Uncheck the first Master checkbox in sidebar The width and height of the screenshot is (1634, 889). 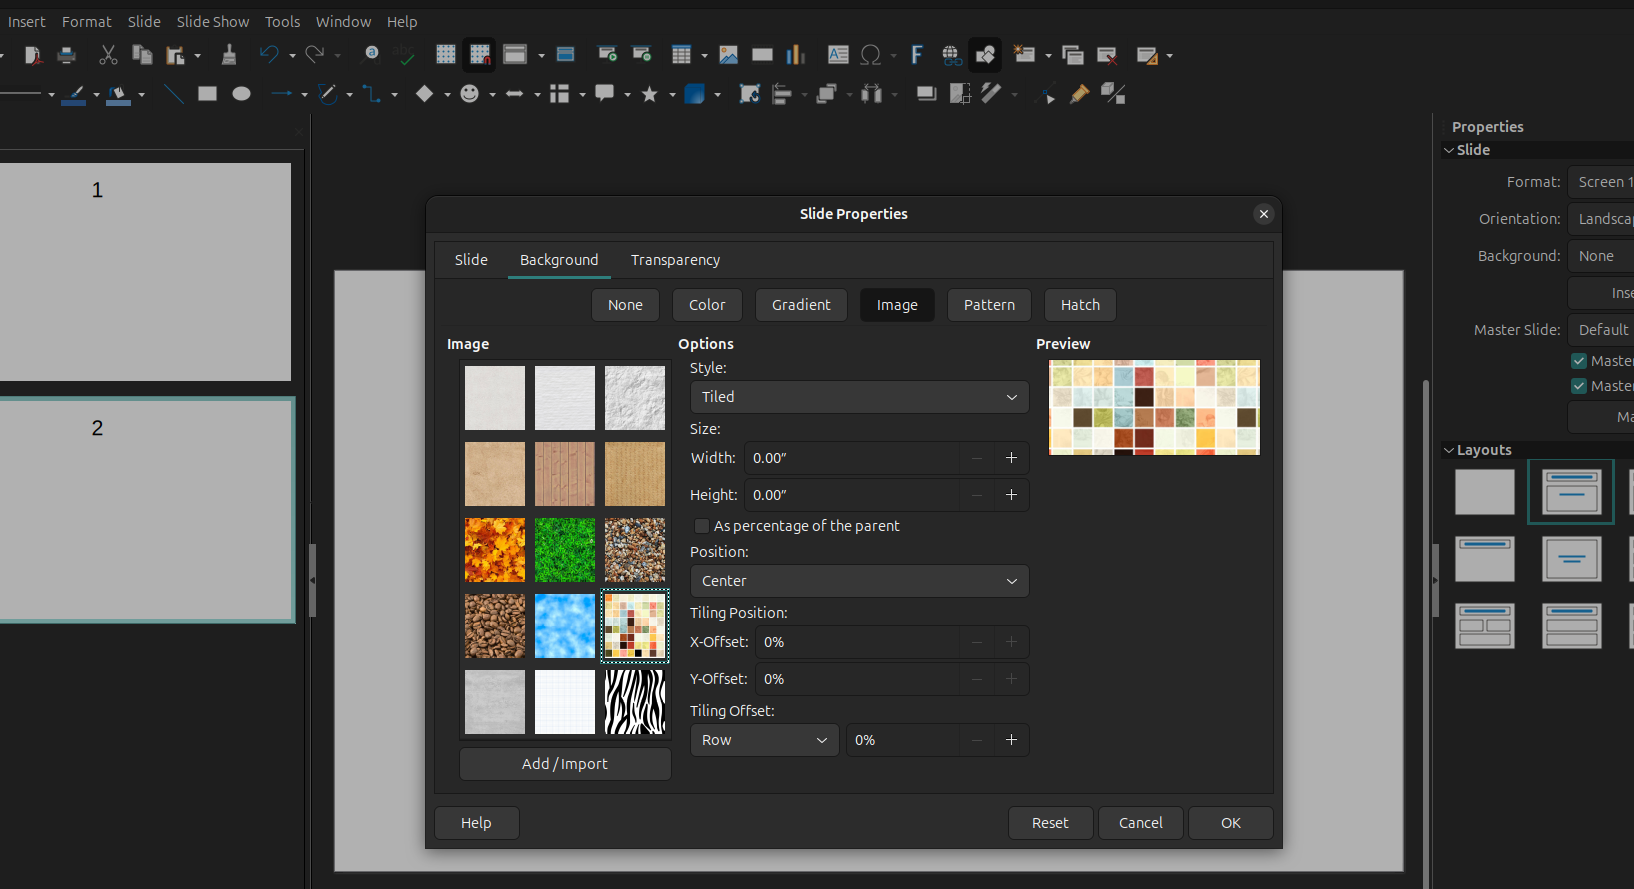(x=1579, y=361)
